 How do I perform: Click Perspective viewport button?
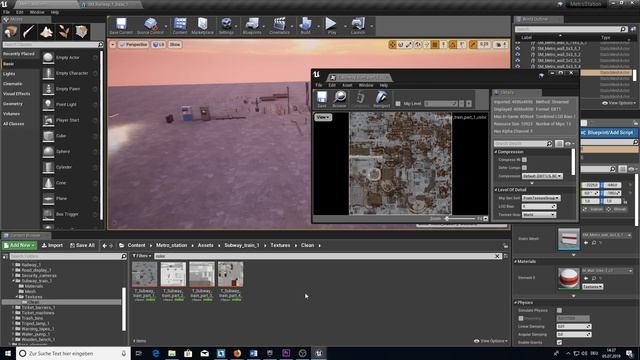point(133,44)
